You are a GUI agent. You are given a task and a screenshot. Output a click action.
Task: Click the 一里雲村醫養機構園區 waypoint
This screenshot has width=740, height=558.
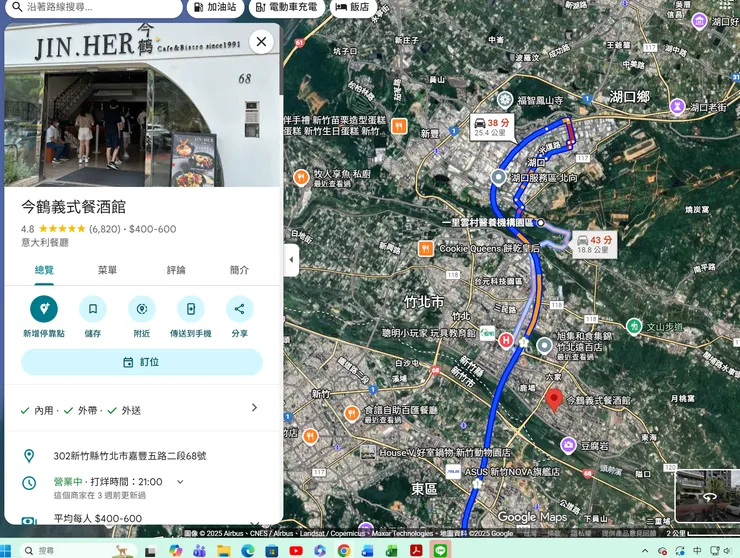(x=541, y=222)
